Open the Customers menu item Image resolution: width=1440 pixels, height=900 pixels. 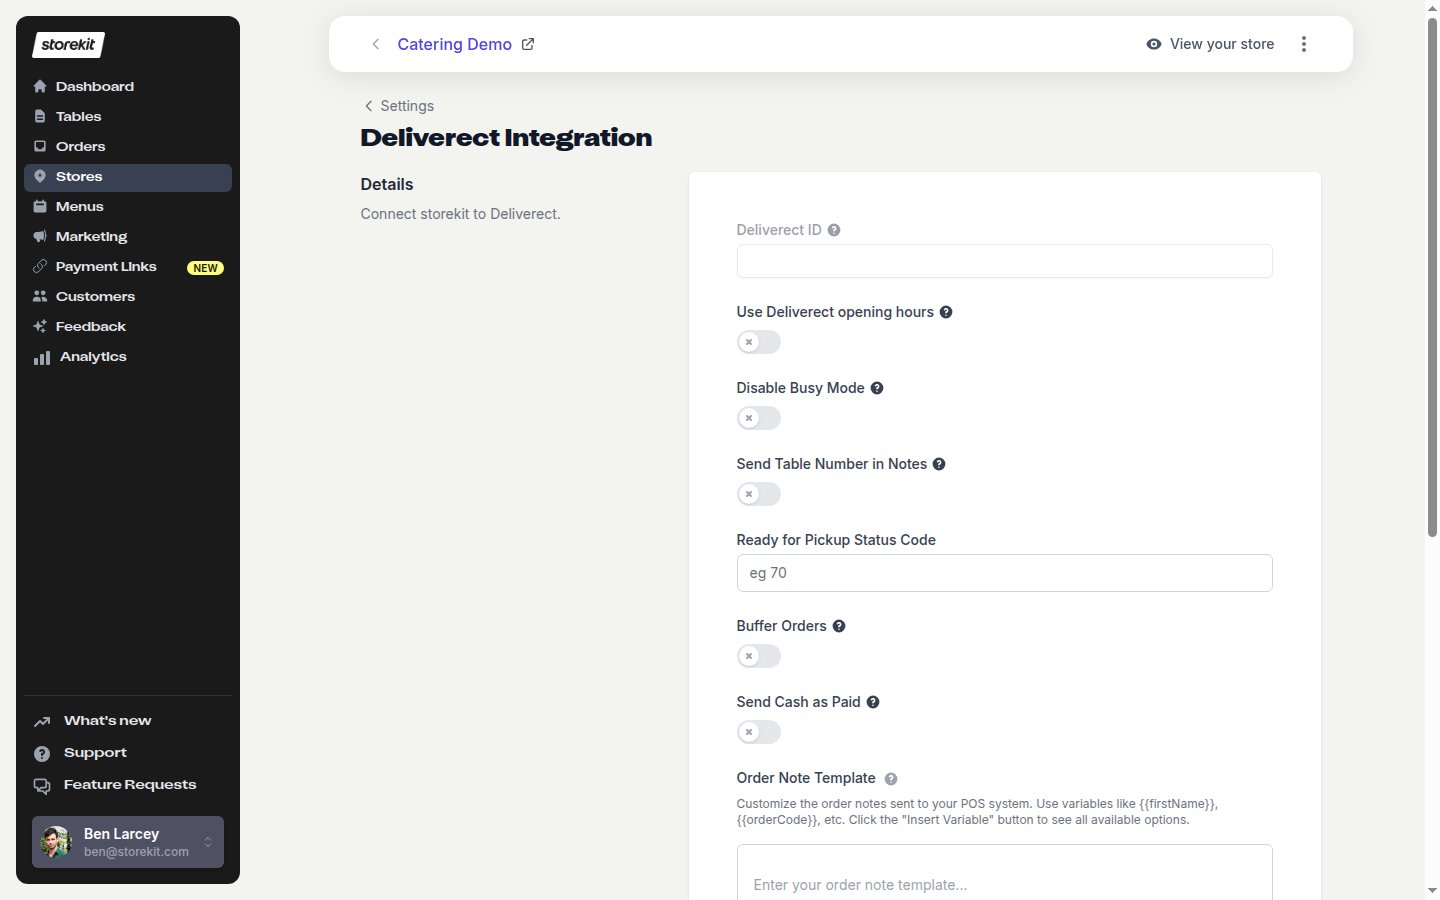point(128,297)
